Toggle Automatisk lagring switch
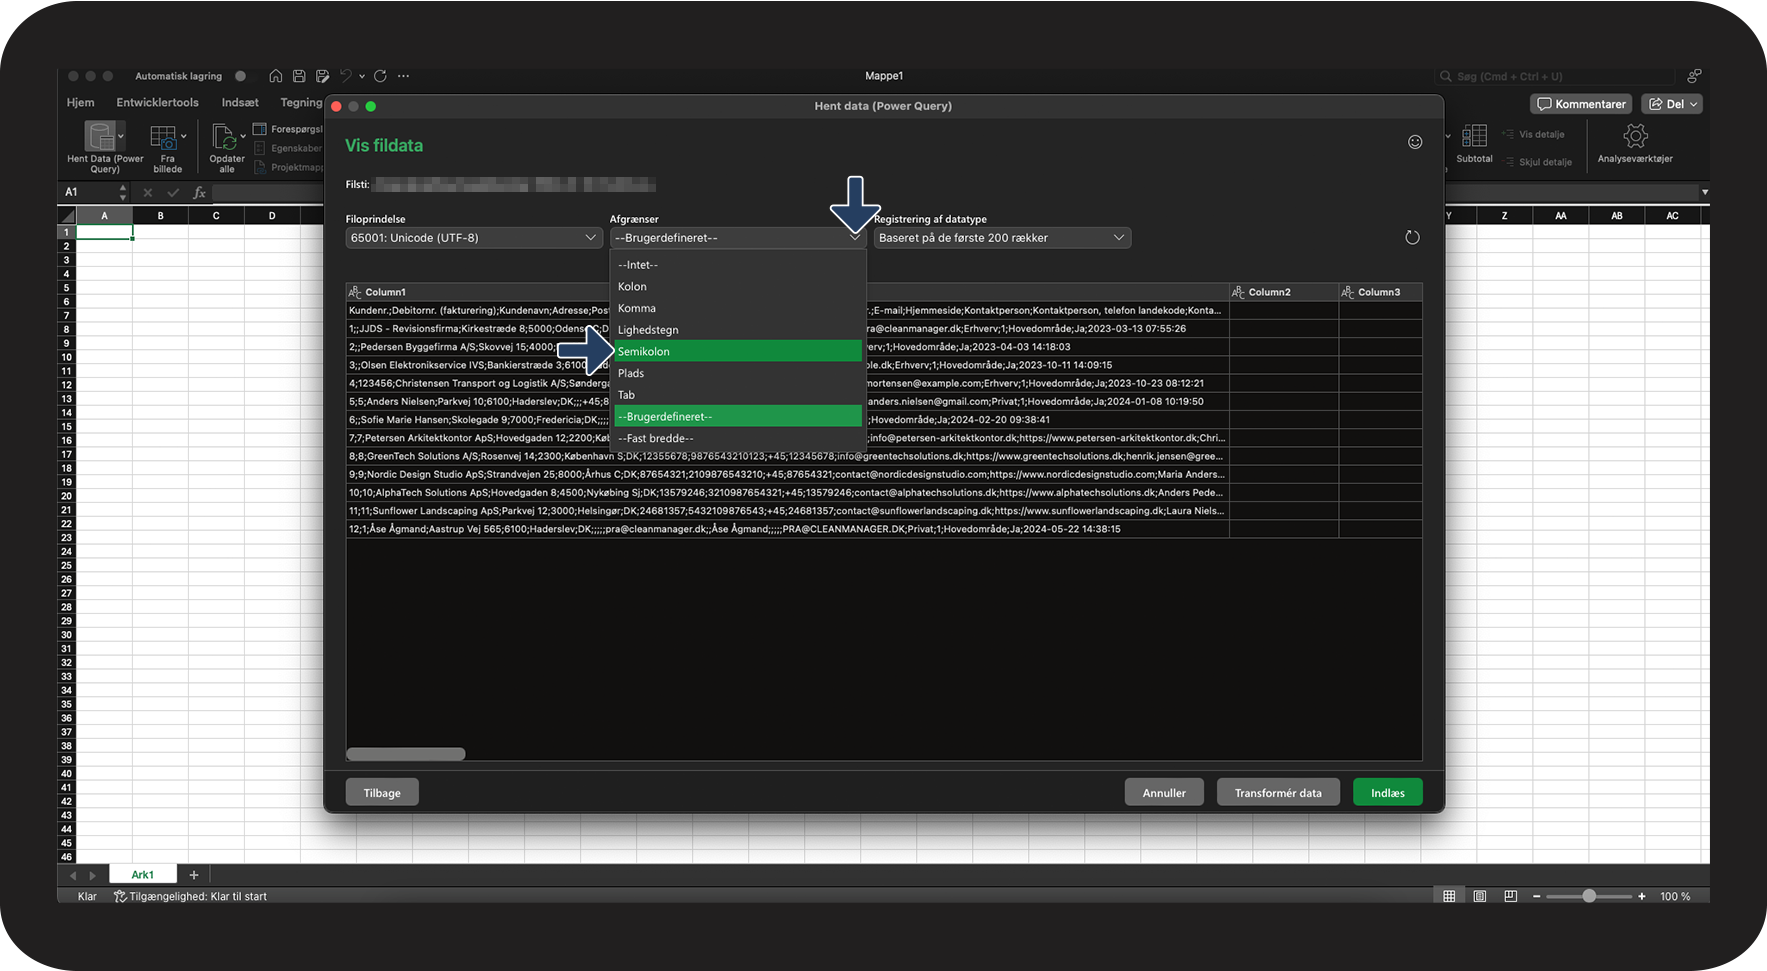 240,76
